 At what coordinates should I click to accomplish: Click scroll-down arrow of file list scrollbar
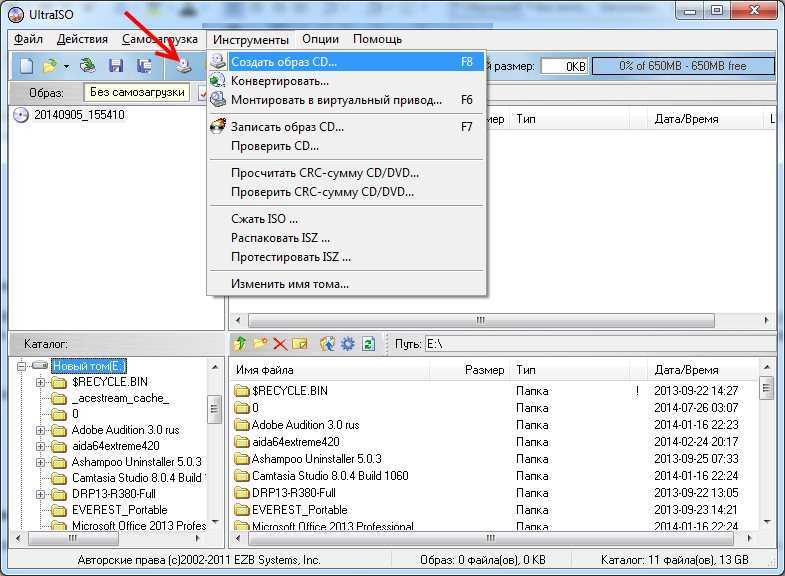pos(767,522)
